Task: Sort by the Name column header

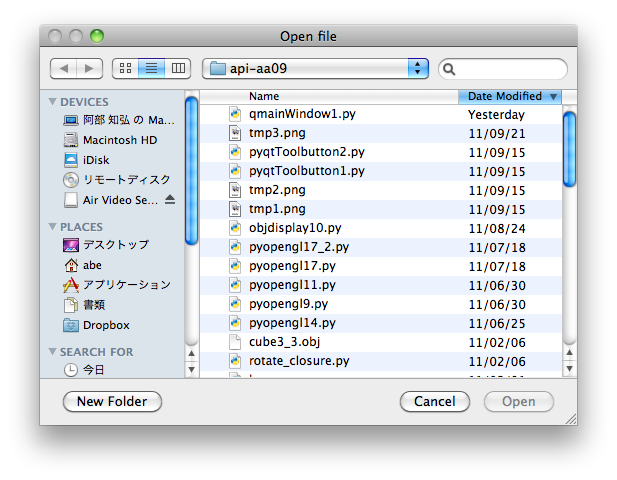Action: point(329,96)
